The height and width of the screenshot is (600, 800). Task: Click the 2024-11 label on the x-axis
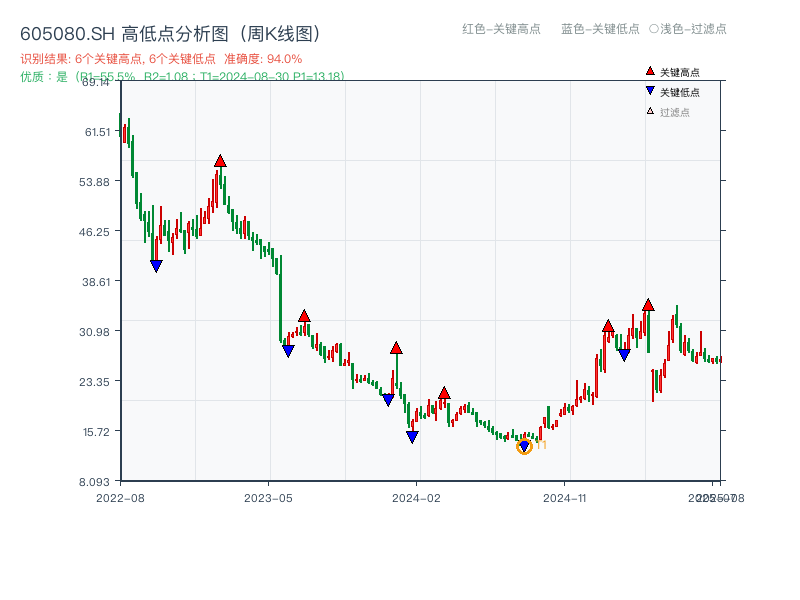[x=565, y=495]
